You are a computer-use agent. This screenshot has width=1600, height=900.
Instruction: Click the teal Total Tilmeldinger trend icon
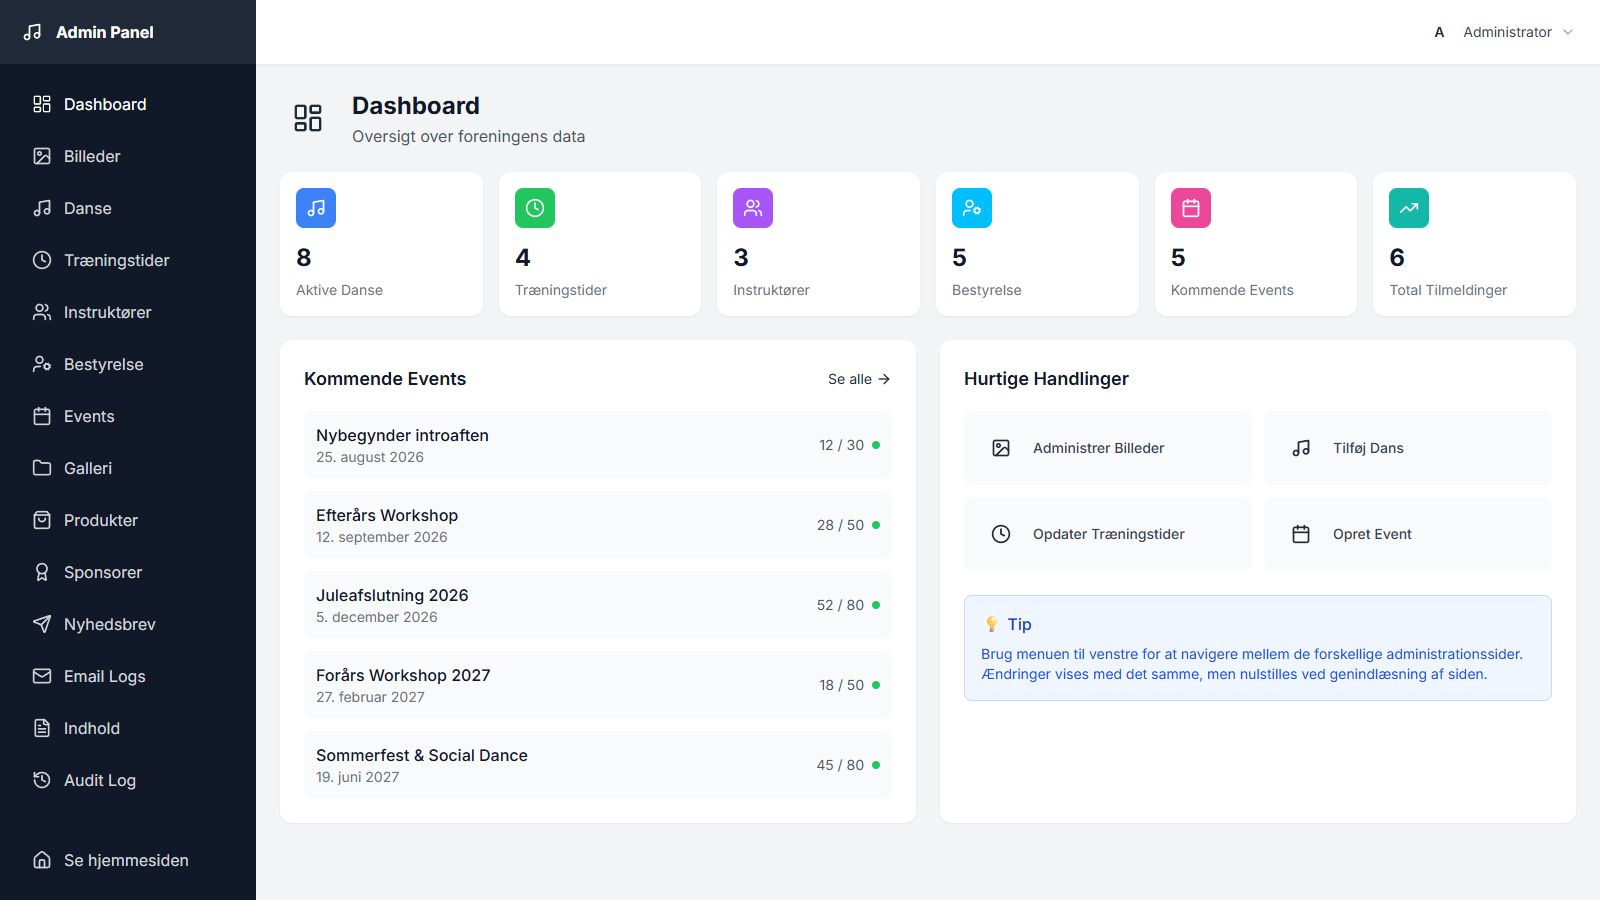[x=1409, y=208]
